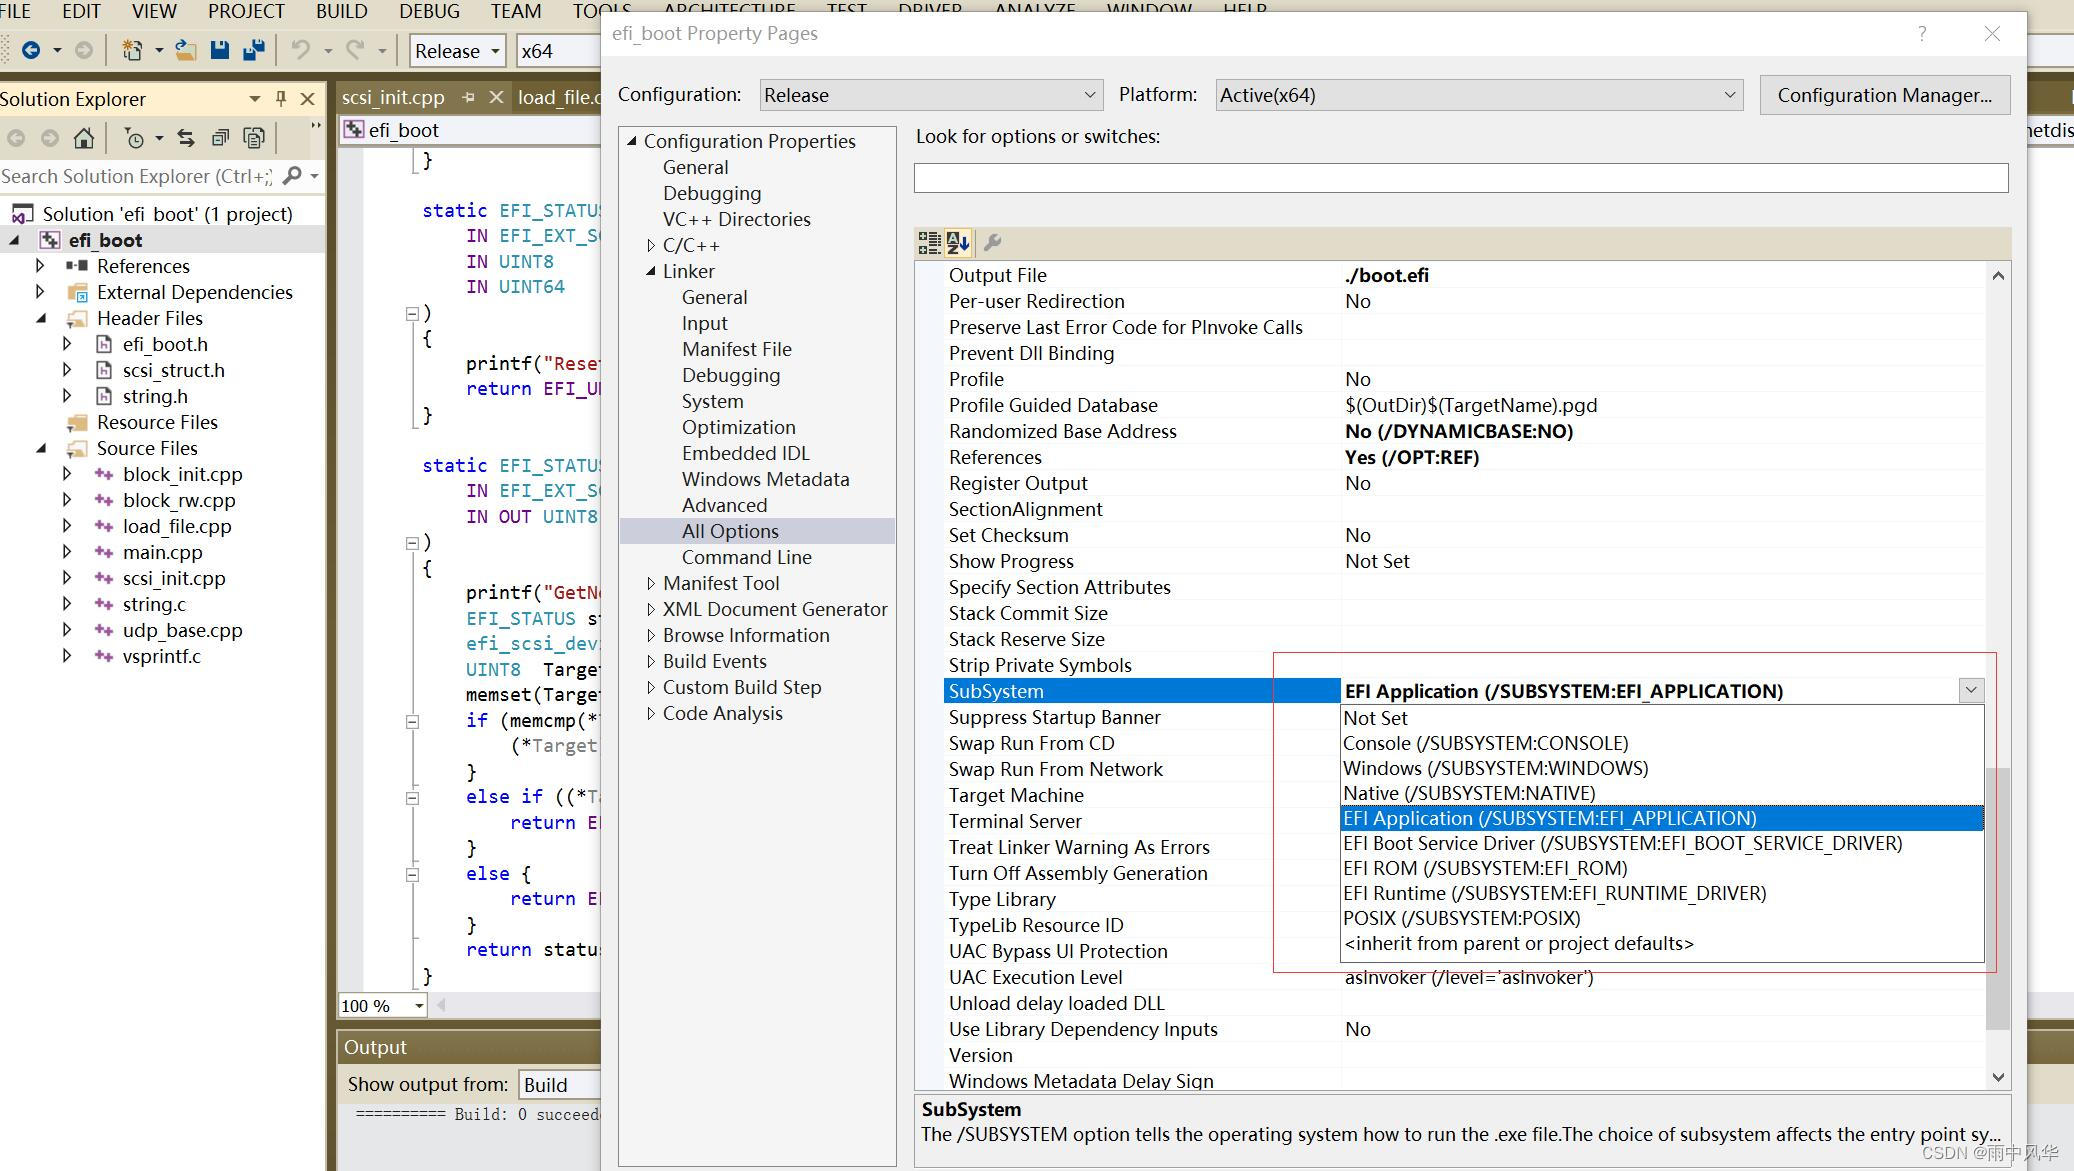
Task: Click the Save All icon
Action: 254,50
